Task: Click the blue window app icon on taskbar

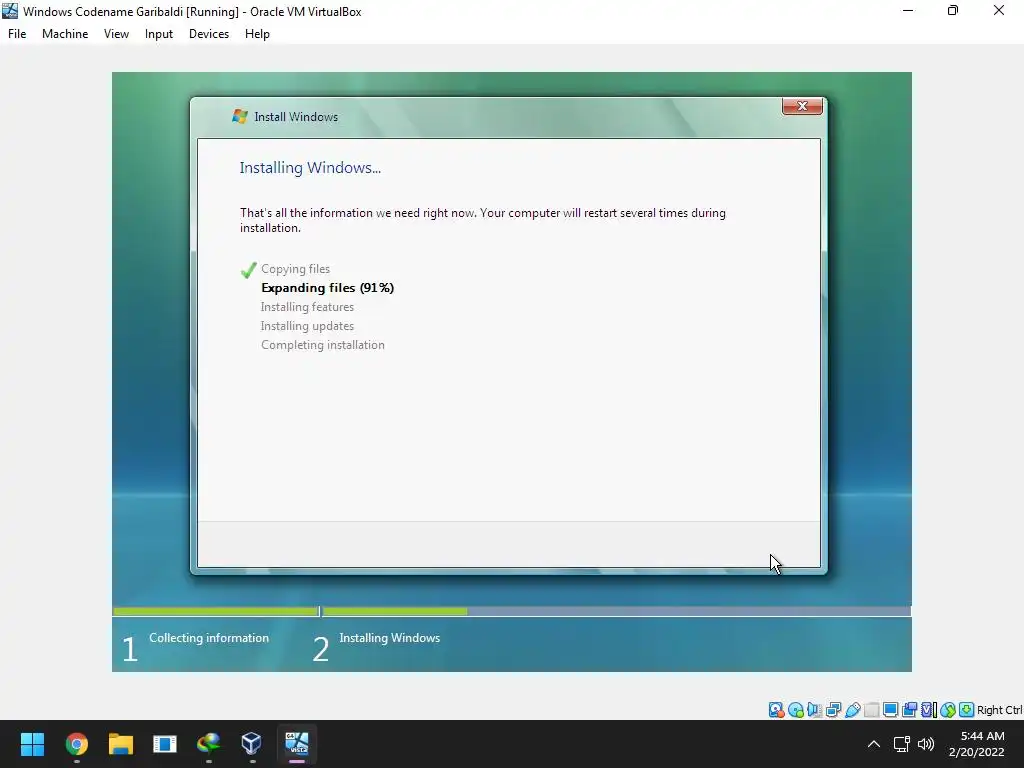Action: click(165, 744)
